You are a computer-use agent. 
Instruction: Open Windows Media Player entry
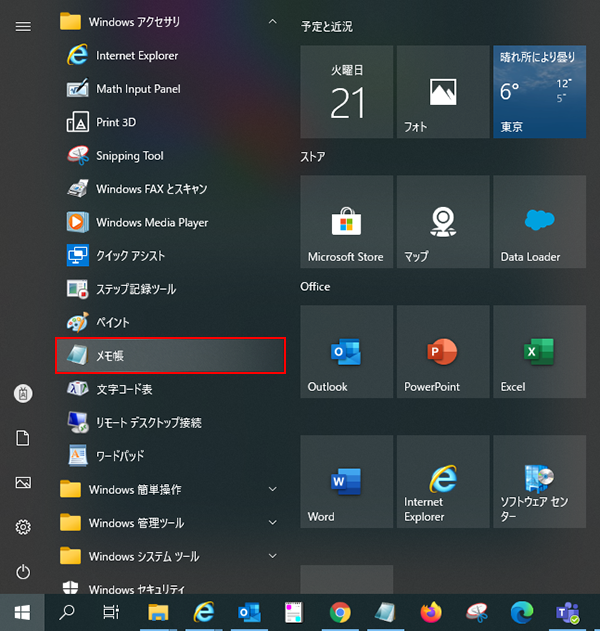coord(151,222)
